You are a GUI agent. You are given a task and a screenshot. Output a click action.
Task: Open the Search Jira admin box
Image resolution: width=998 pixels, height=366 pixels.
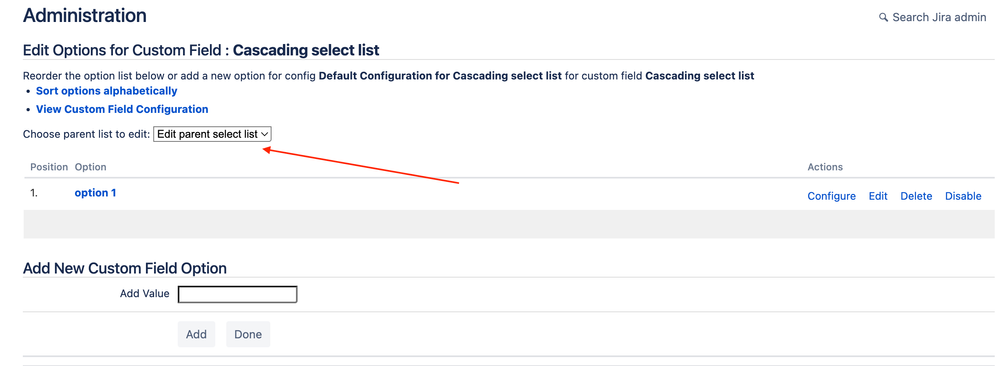933,17
